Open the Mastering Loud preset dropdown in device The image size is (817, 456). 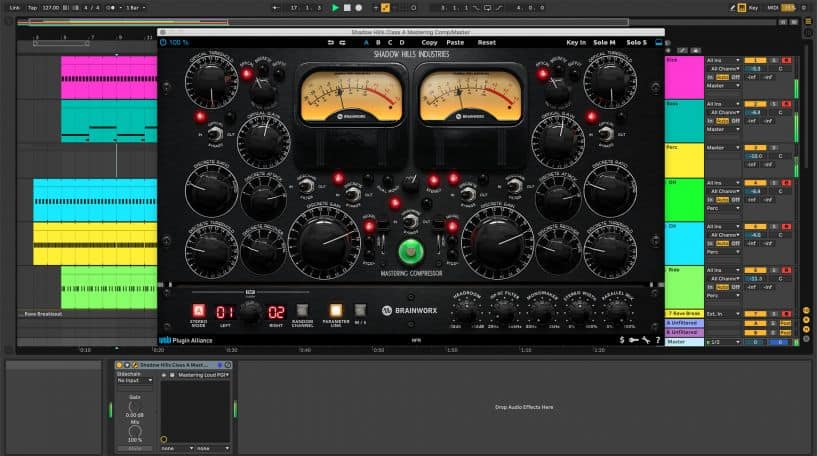click(203, 375)
